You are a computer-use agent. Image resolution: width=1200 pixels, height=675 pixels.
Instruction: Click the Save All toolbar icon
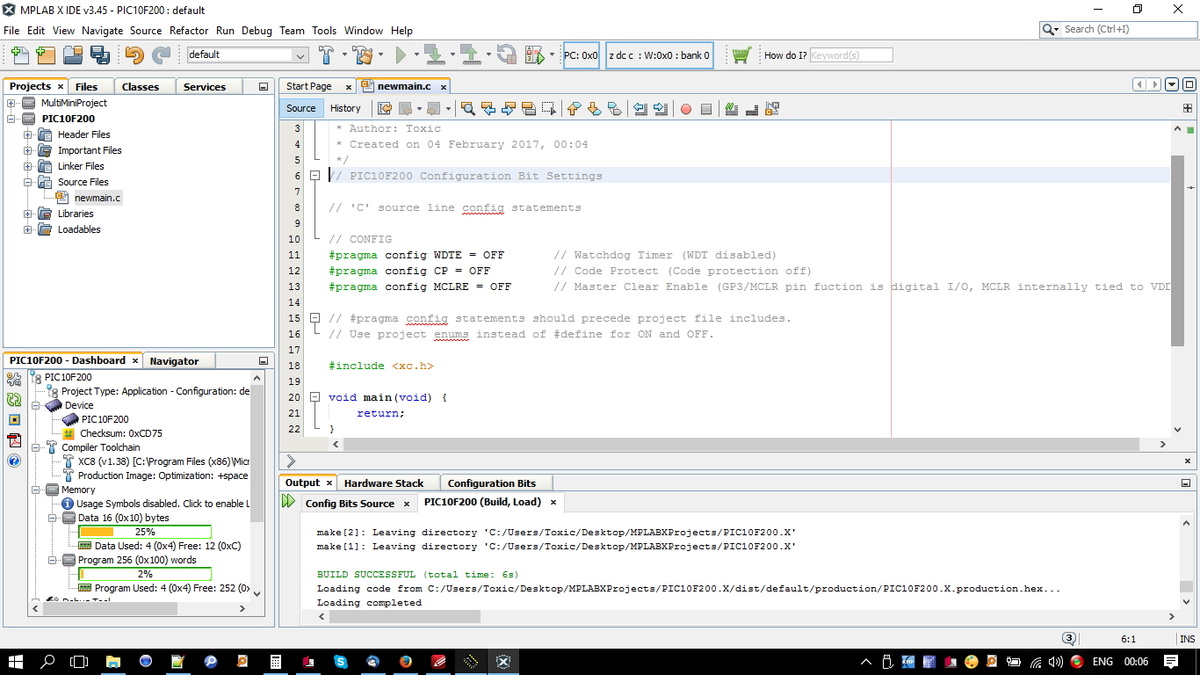[x=100, y=55]
